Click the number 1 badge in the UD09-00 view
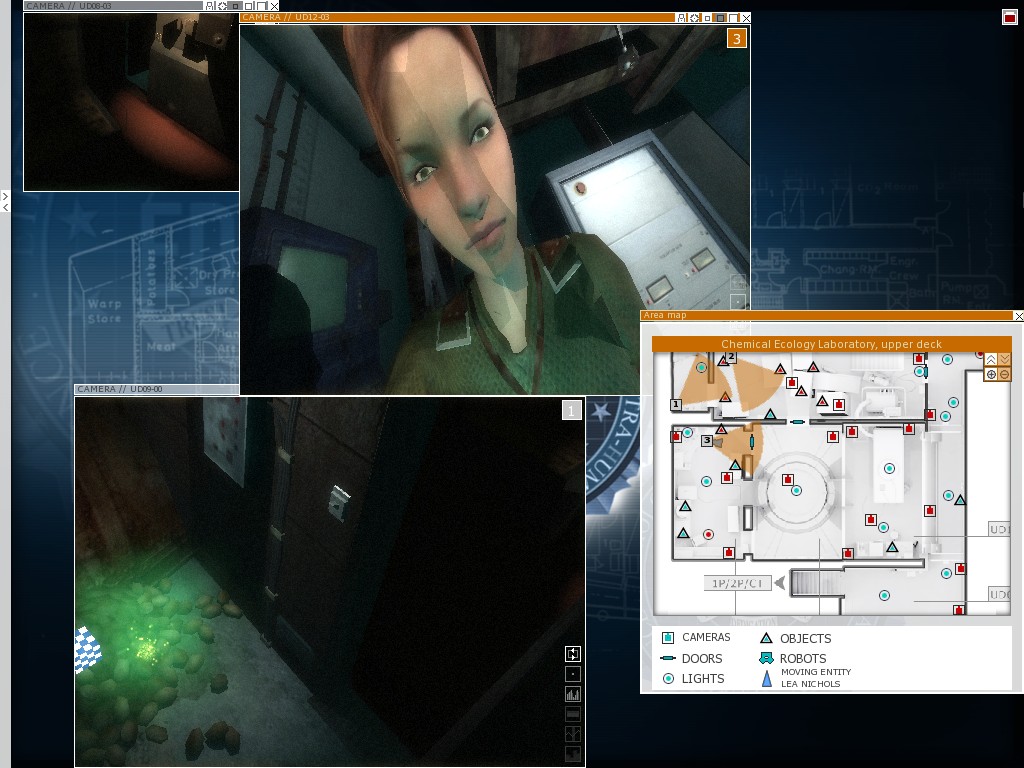This screenshot has width=1024, height=768. coord(571,410)
